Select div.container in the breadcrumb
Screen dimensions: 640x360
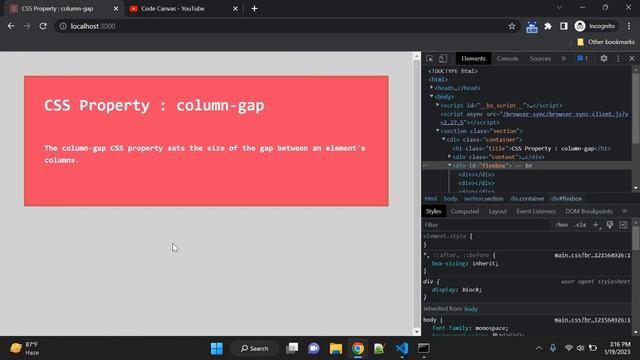[x=527, y=199]
